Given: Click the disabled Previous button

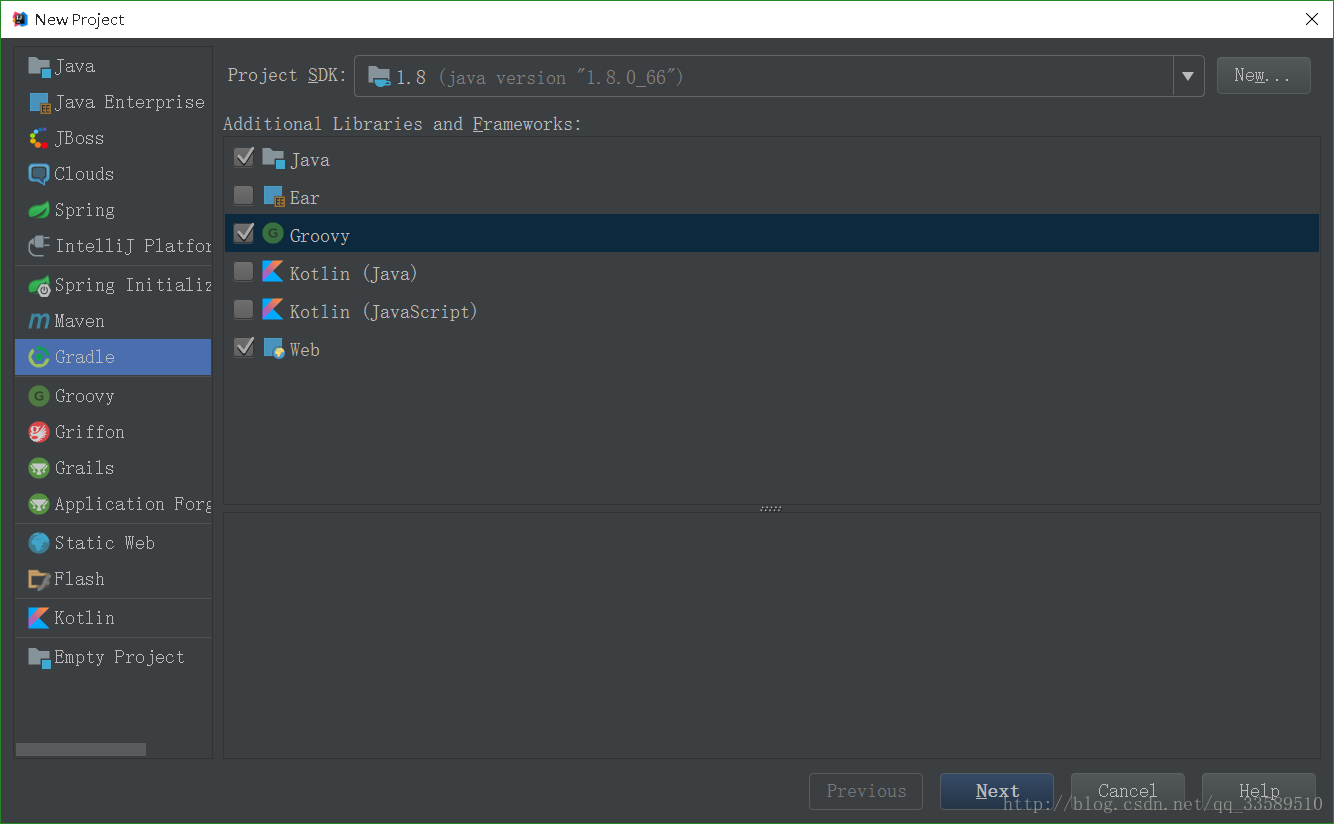Looking at the screenshot, I should click(x=866, y=792).
